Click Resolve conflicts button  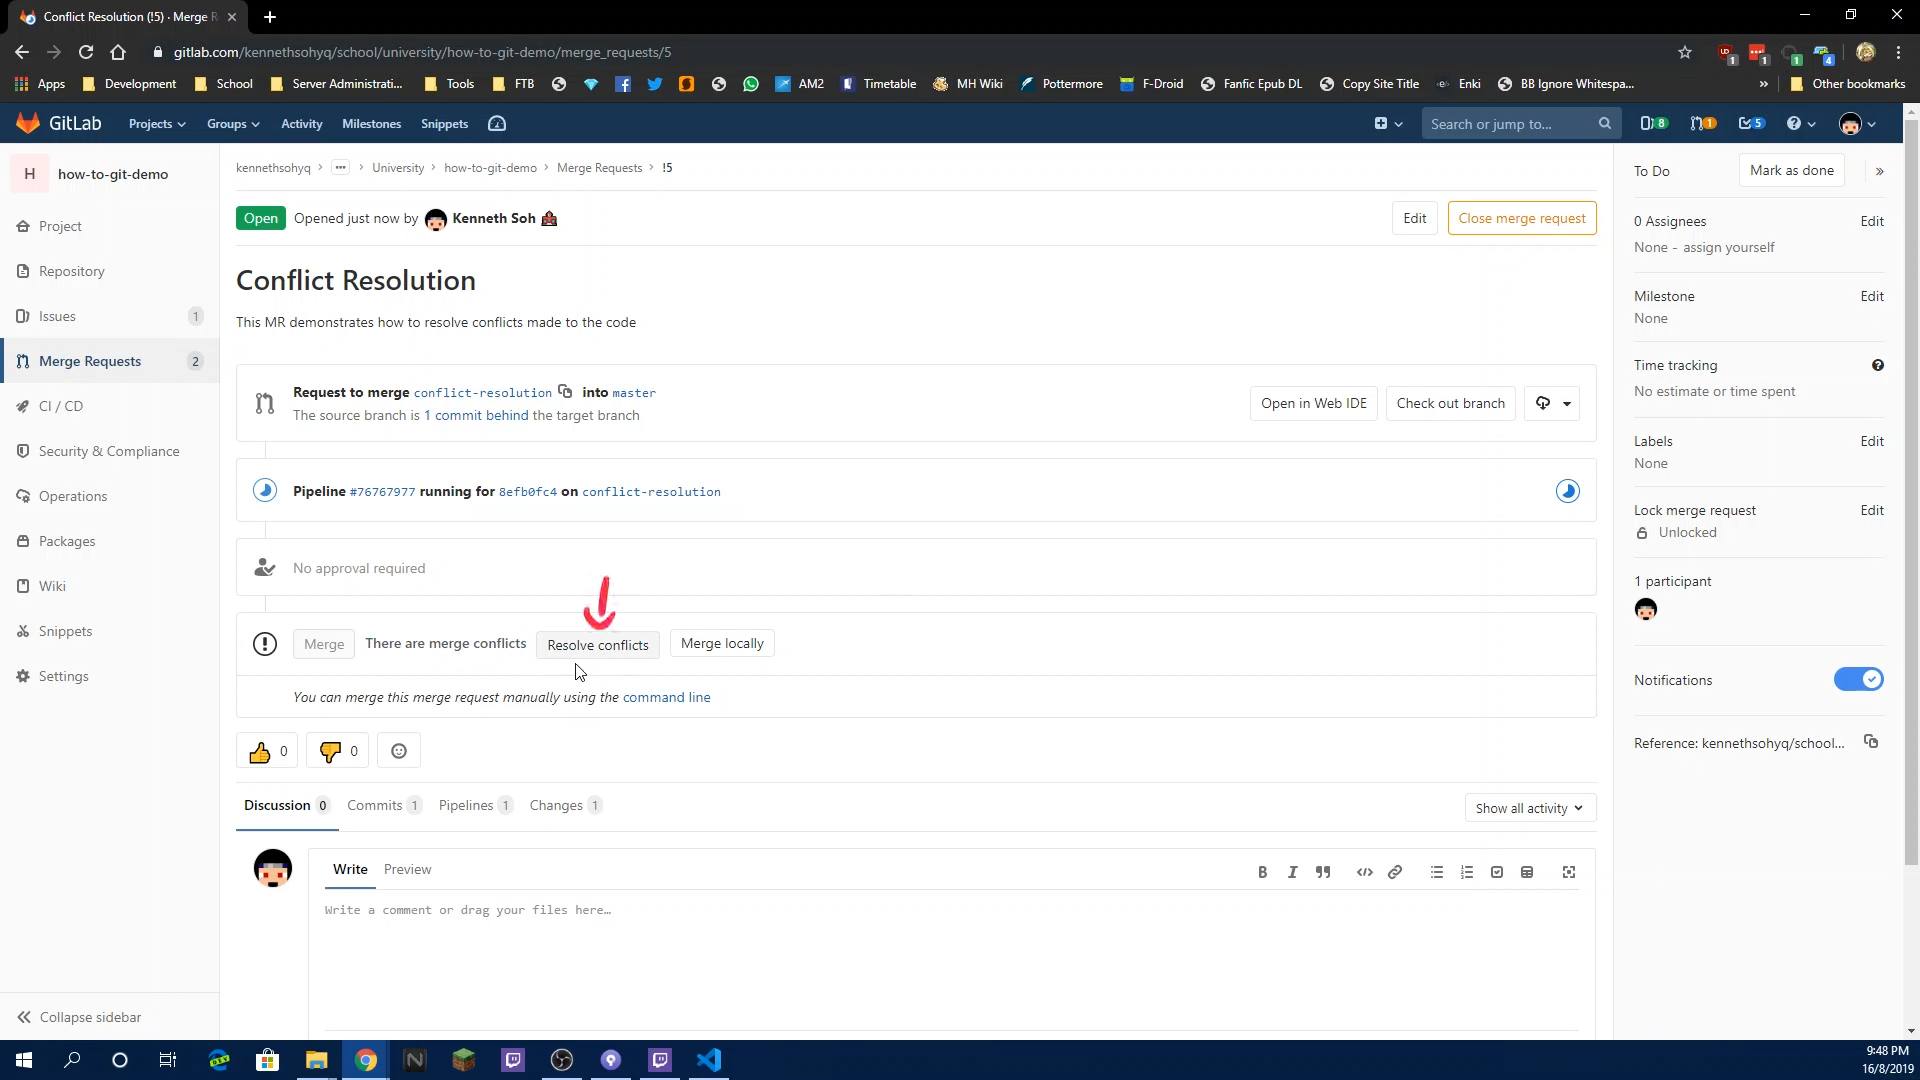click(x=600, y=646)
